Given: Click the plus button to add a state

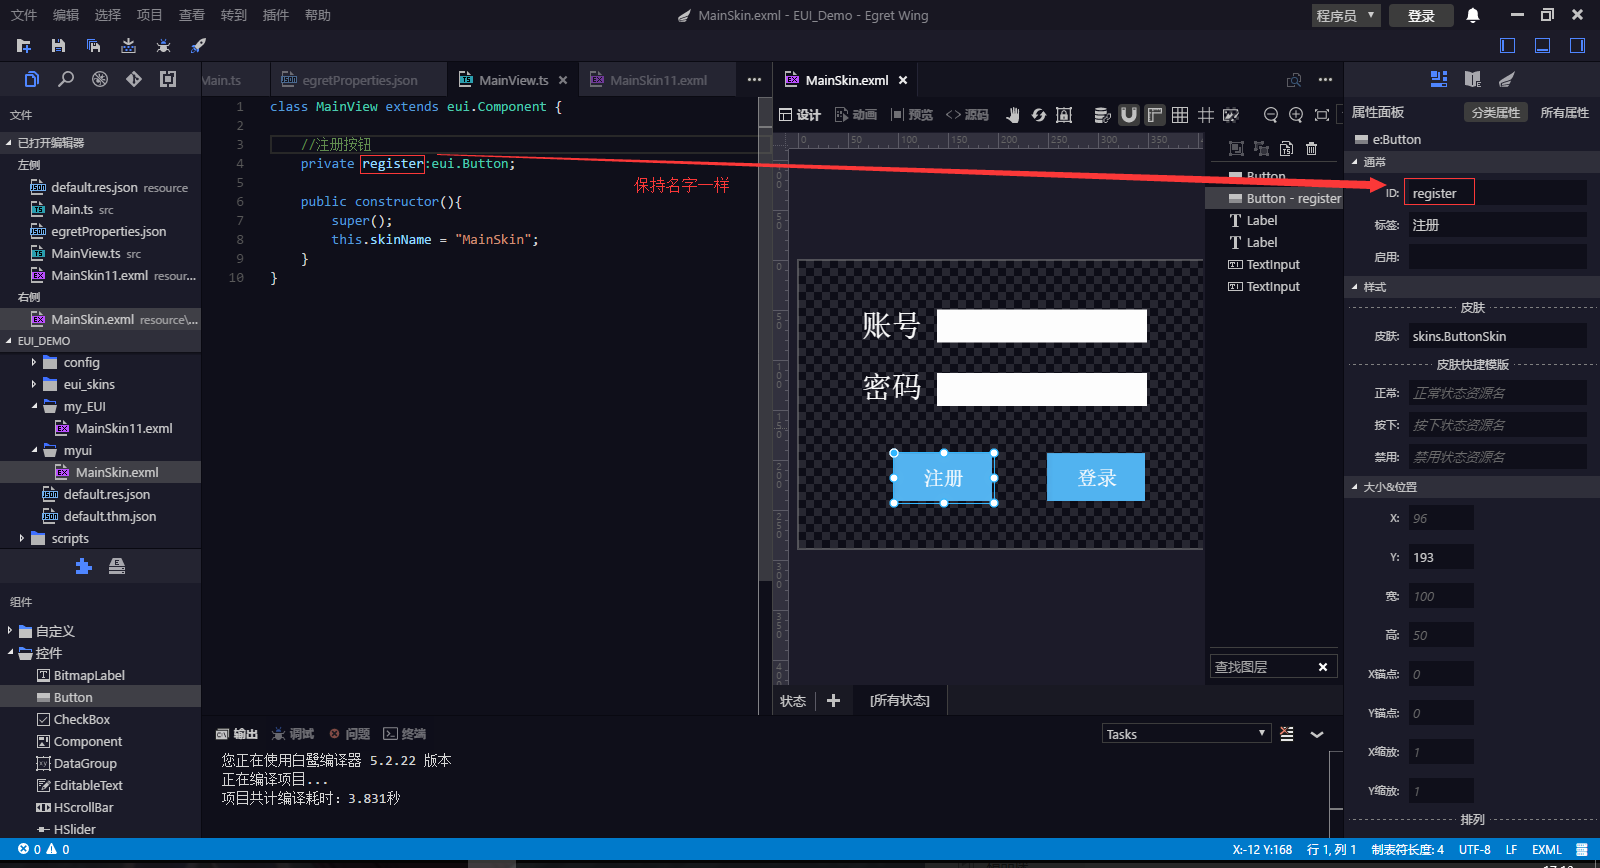Looking at the screenshot, I should pos(833,700).
